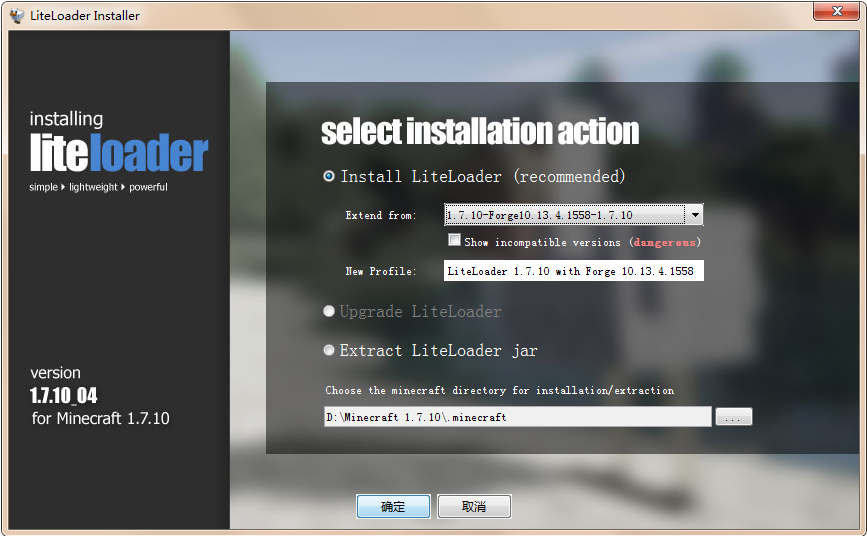Click the 'installing' text above logo
The image size is (867, 536).
(66, 119)
